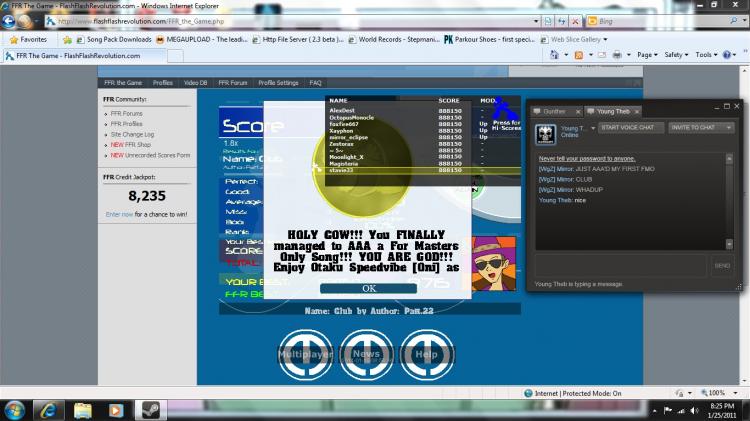Click Steam icon in the taskbar
750x421 pixels.
click(x=150, y=410)
